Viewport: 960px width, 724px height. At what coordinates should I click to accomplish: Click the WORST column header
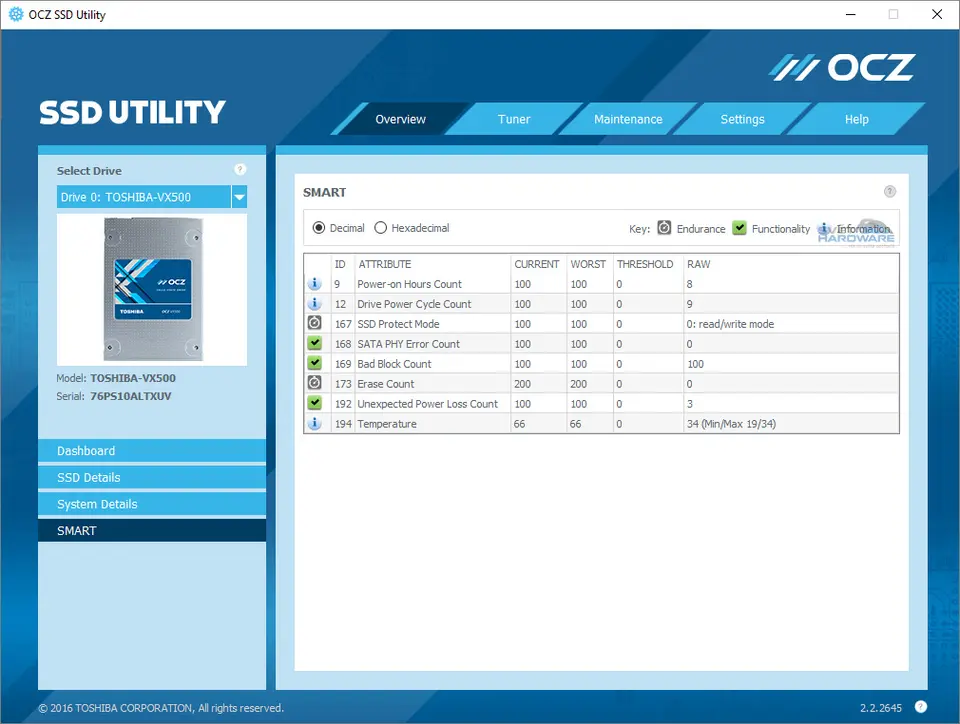pyautogui.click(x=588, y=264)
